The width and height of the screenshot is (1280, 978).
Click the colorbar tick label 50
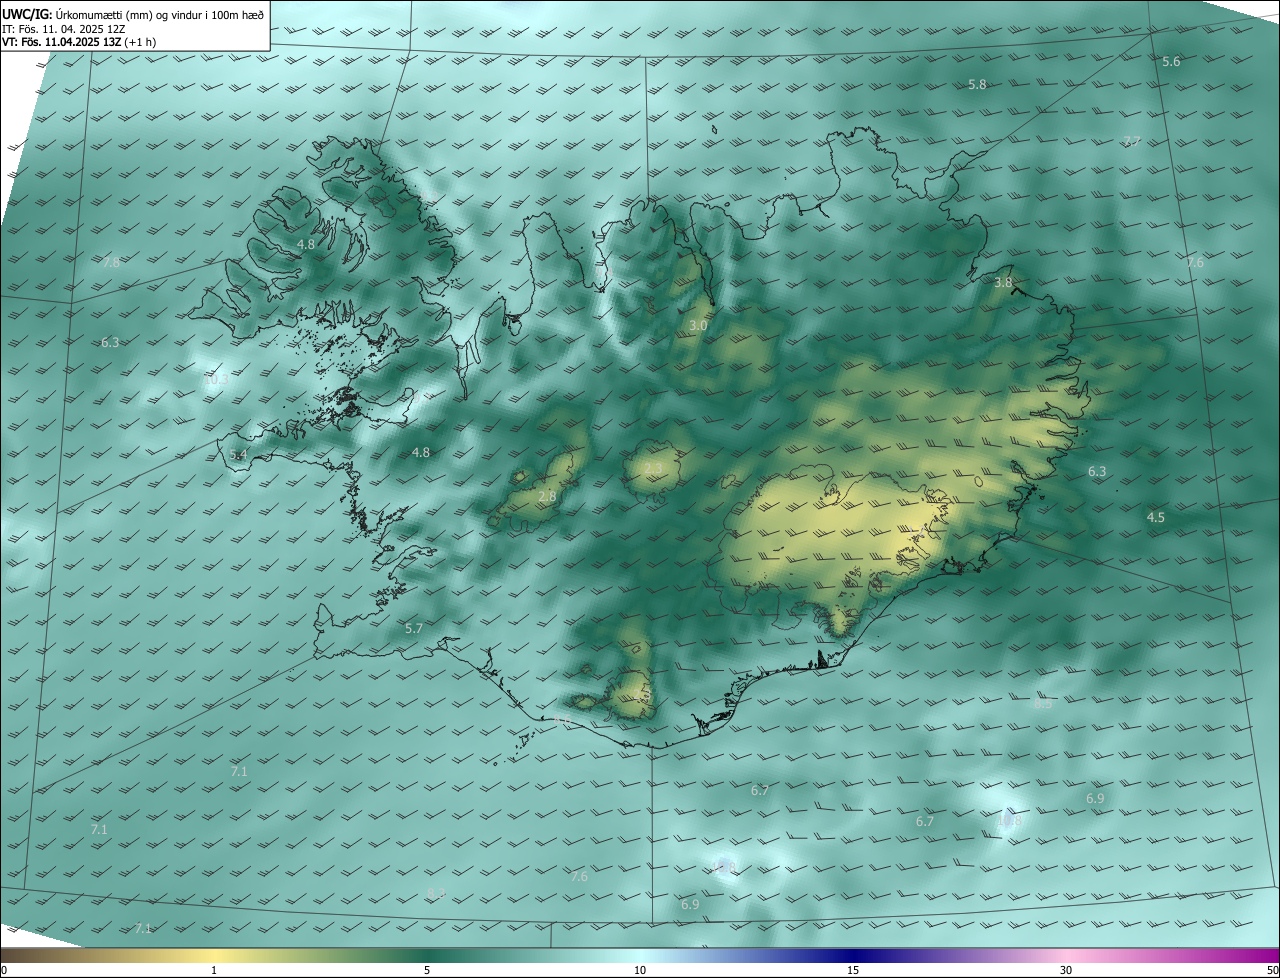click(x=1272, y=970)
